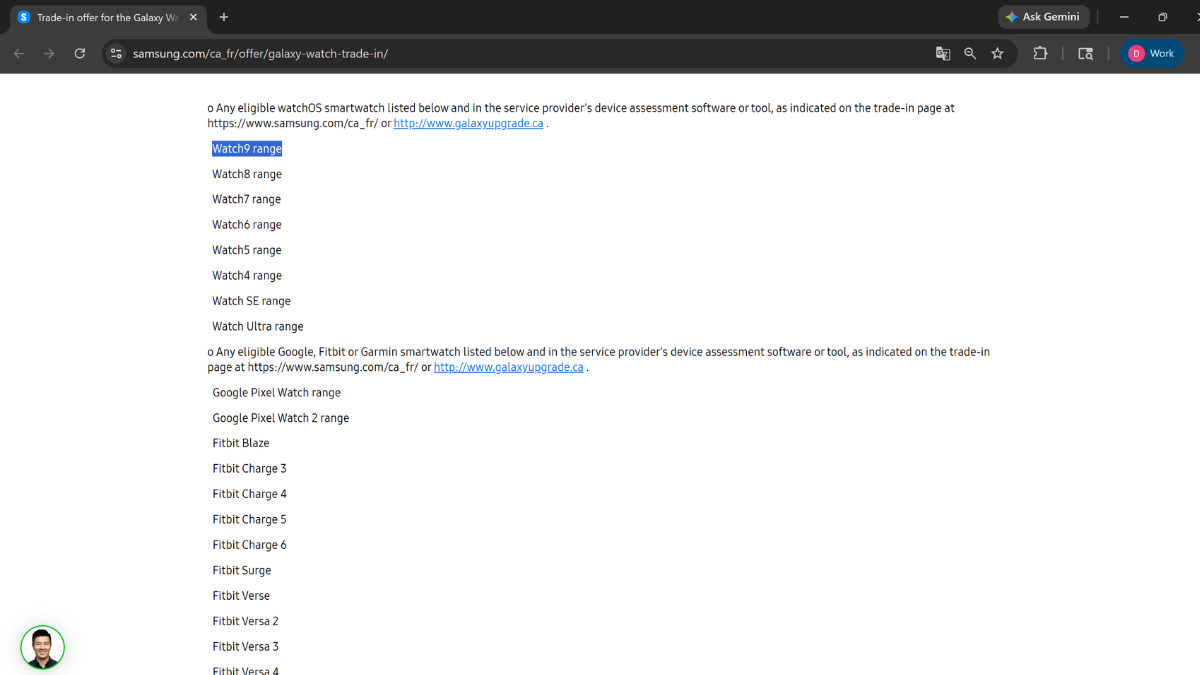Click the Watch5 range entry
This screenshot has height=675, width=1200.
[x=247, y=250]
